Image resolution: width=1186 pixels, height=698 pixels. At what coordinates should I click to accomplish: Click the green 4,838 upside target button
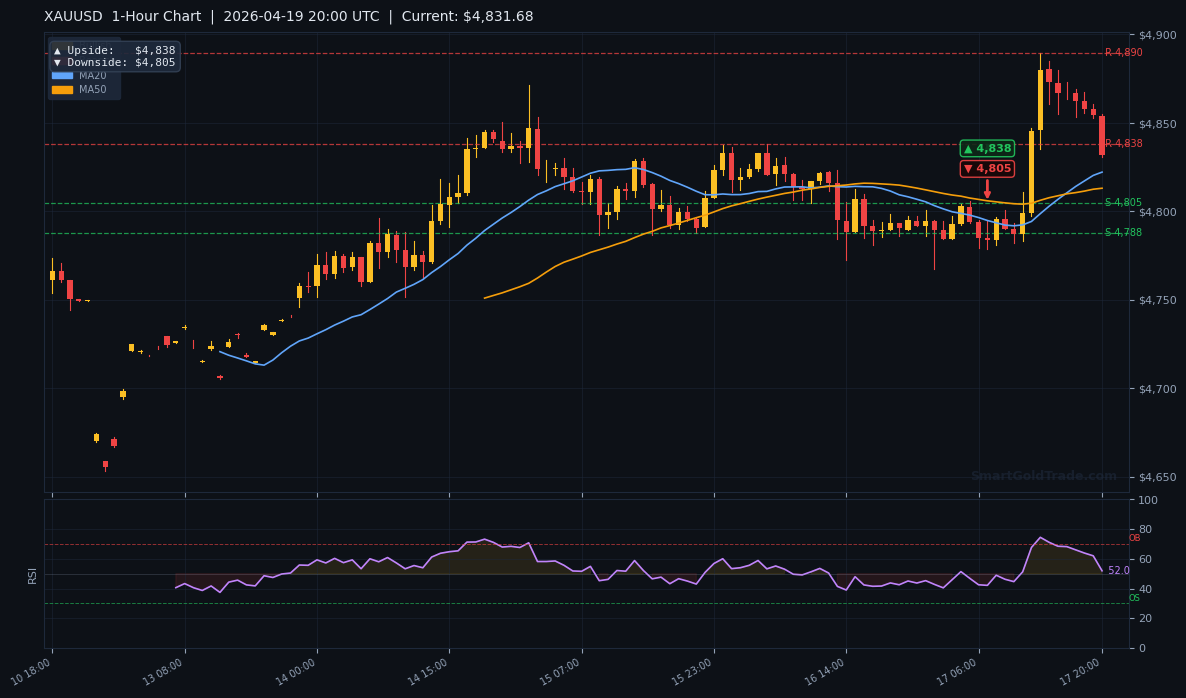point(987,148)
